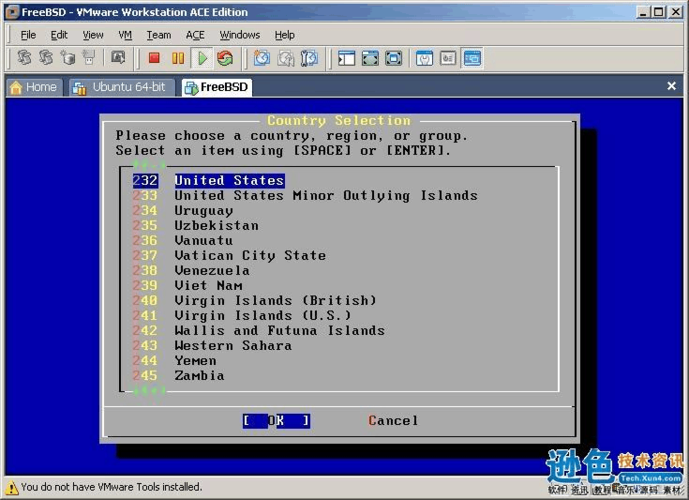
Task: Open the File menu
Action: tap(29, 35)
